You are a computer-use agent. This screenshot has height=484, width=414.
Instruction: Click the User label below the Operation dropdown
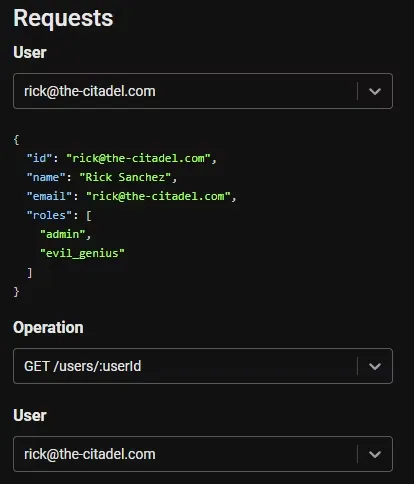tap(30, 415)
